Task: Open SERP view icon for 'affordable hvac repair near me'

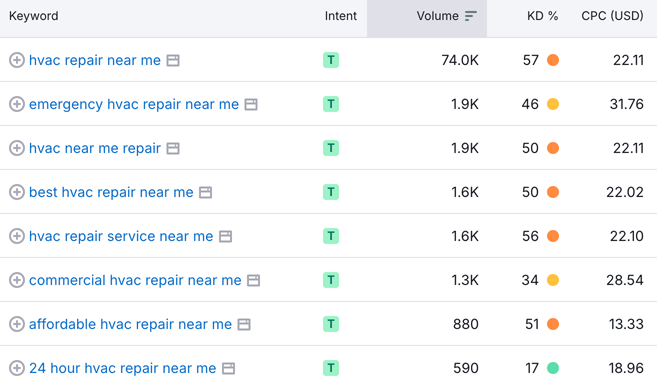Action: pyautogui.click(x=244, y=325)
